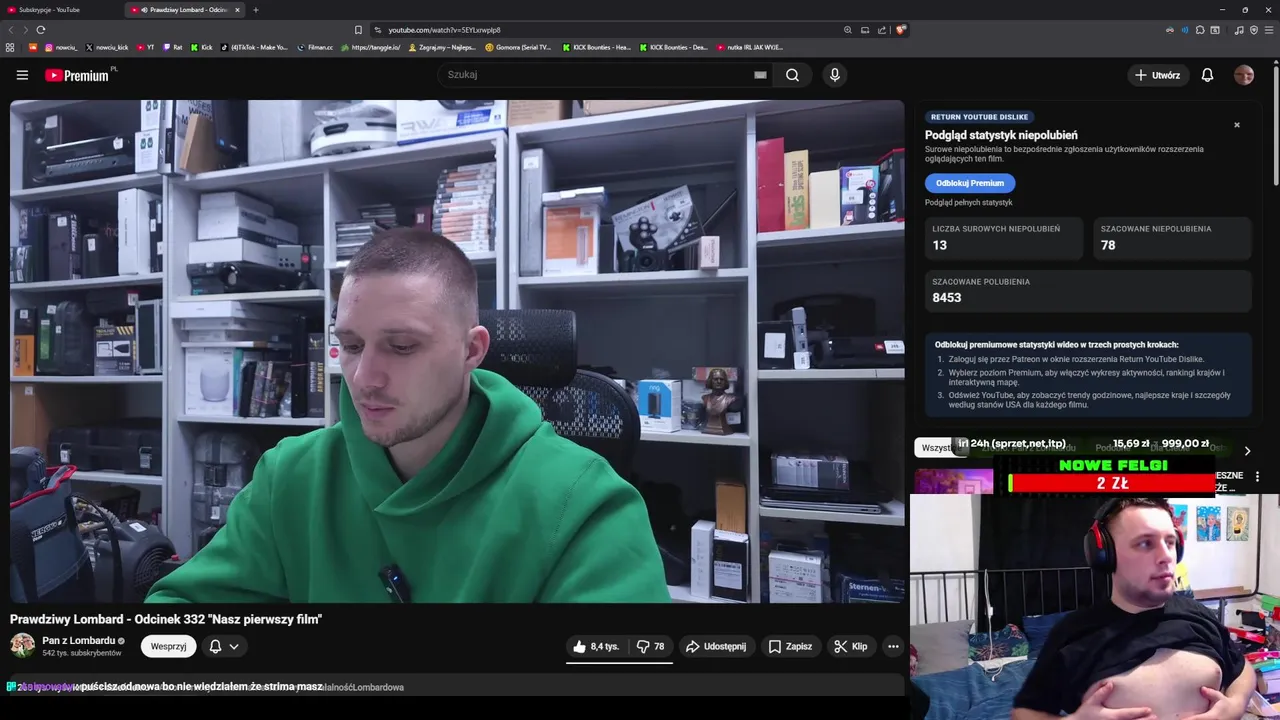Click the Wesprzyj join button
Screen dimensions: 1280x720
[168, 647]
